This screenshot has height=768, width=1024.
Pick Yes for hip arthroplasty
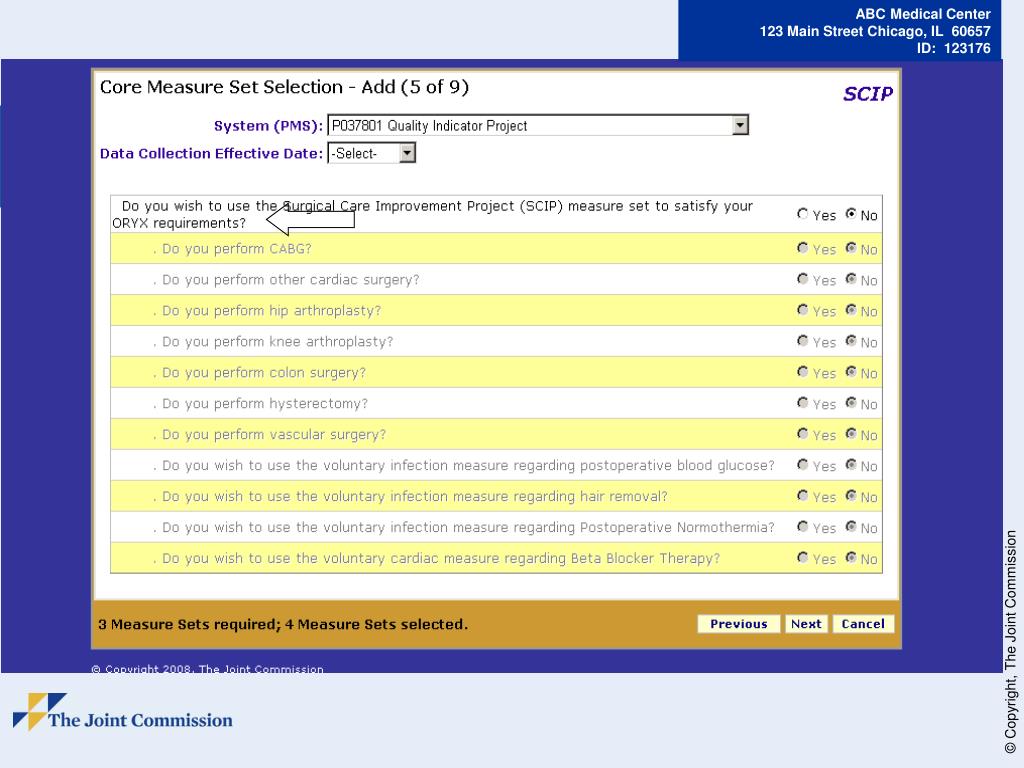803,310
